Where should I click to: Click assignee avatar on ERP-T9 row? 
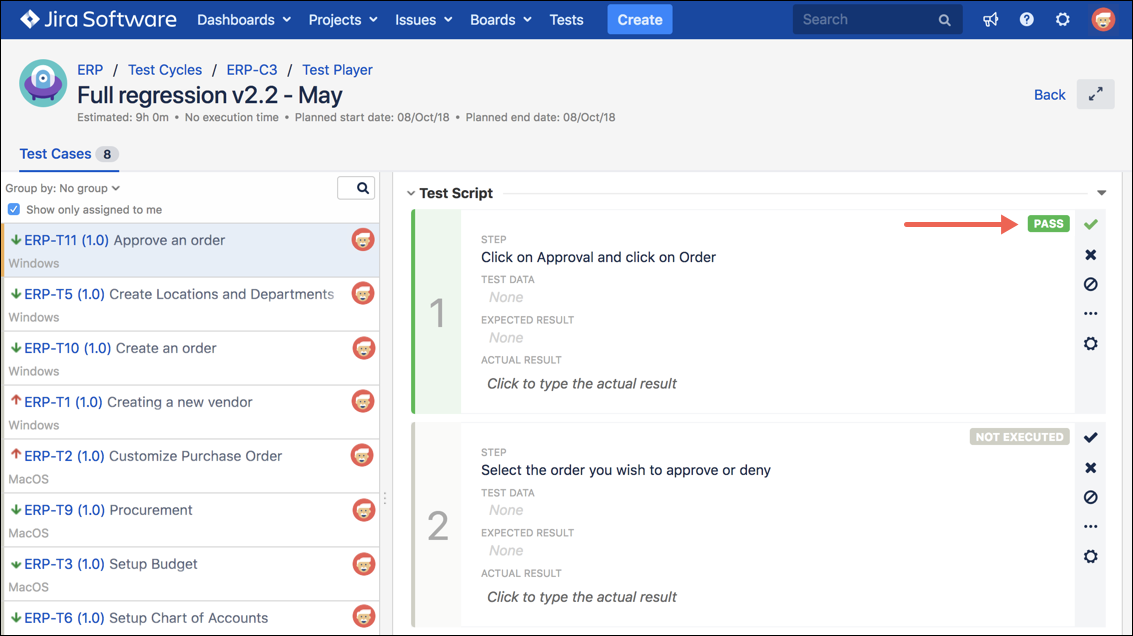[x=363, y=510]
